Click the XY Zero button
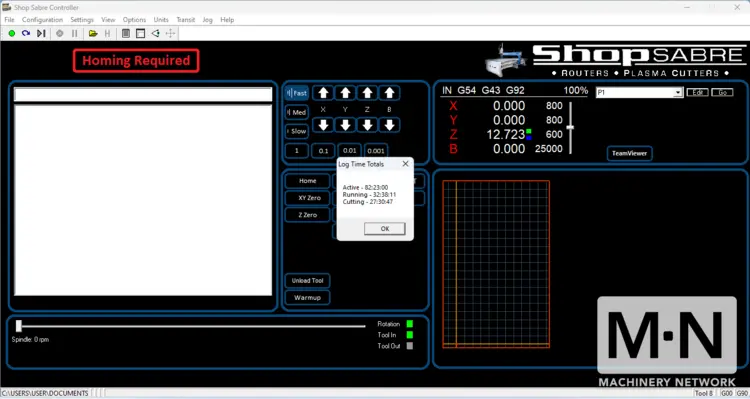 [308, 198]
